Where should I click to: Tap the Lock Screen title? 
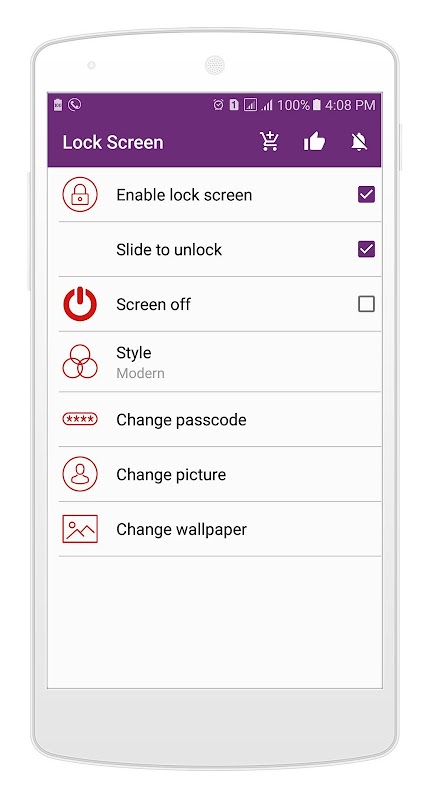point(113,142)
